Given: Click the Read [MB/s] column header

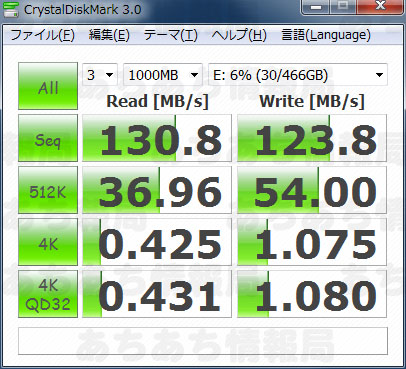Looking at the screenshot, I should 157,101.
